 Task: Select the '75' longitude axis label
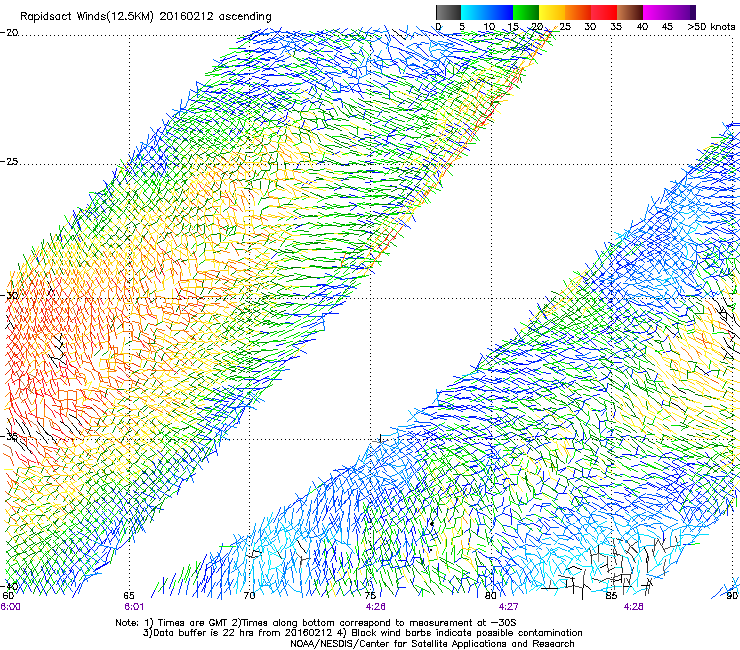pyautogui.click(x=370, y=596)
